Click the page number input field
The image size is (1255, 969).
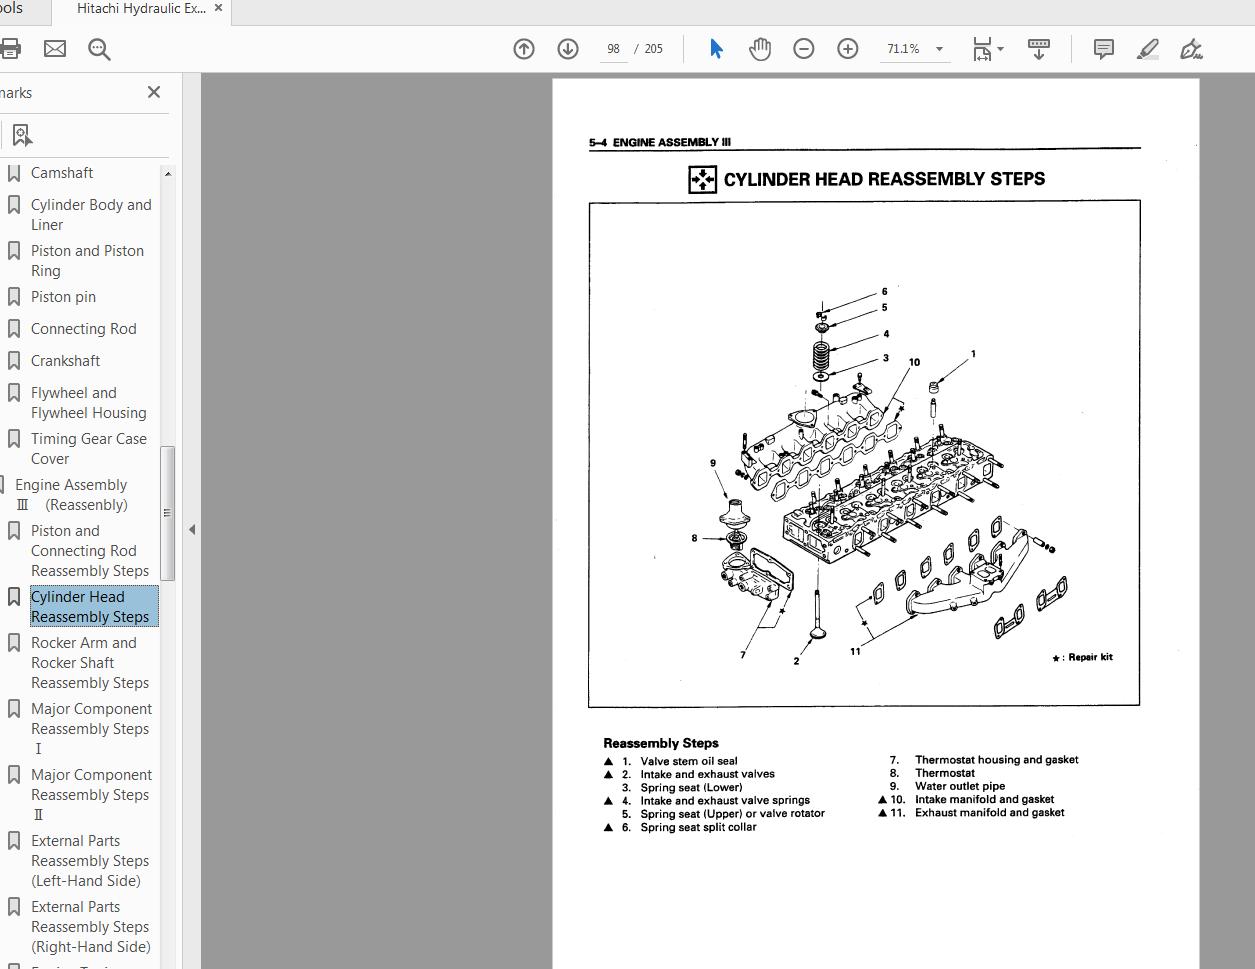[613, 49]
